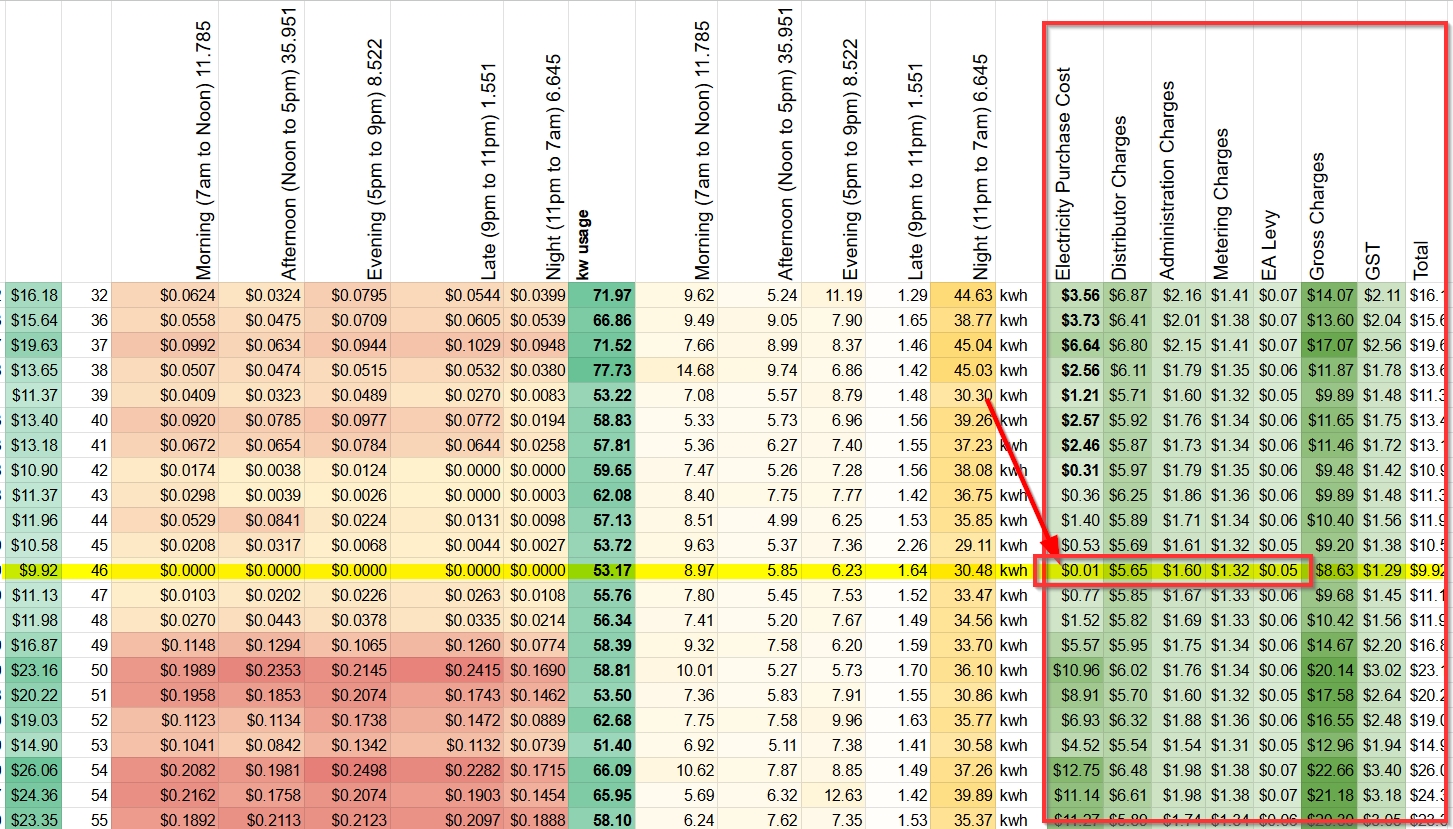This screenshot has height=829, width=1453.
Task: Click the Electricity Purchase Cost column header
Action: pos(1063,175)
